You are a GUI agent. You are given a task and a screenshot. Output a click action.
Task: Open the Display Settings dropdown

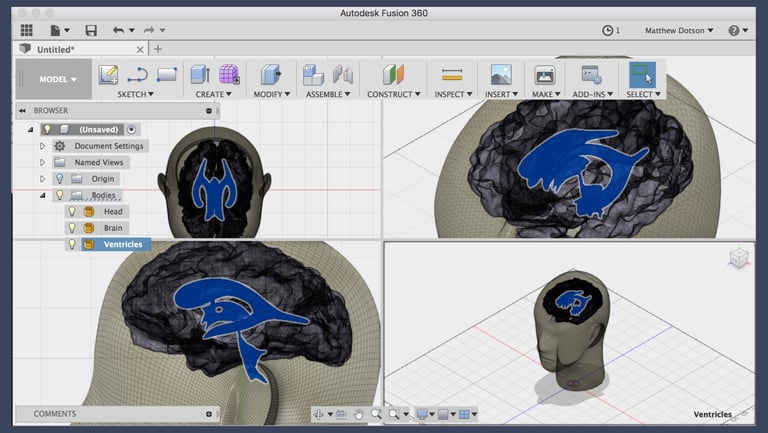(425, 414)
